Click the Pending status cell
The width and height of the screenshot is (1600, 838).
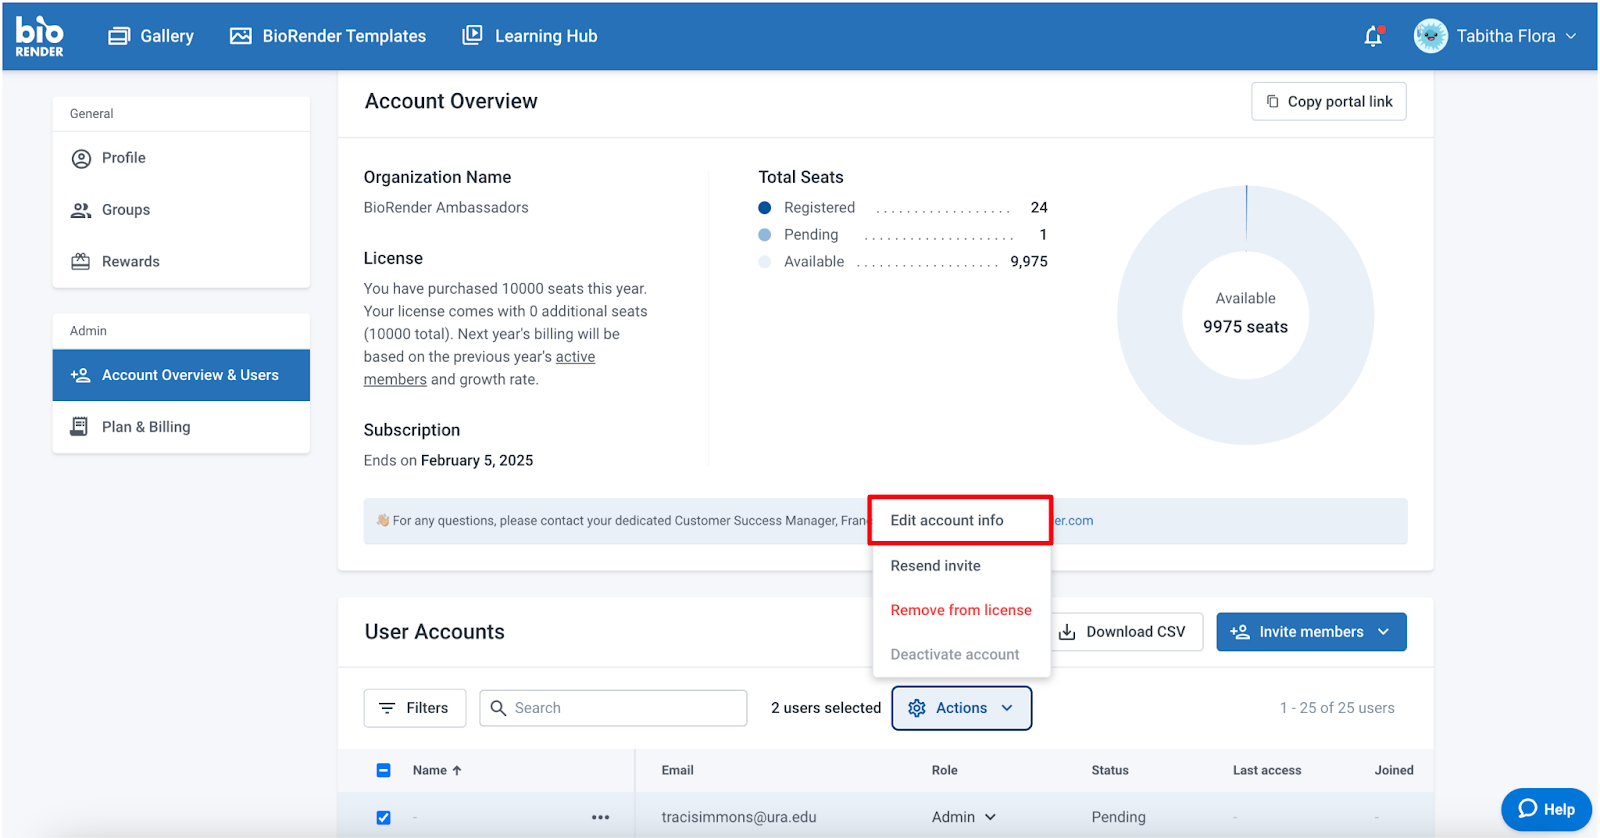[x=1119, y=817]
